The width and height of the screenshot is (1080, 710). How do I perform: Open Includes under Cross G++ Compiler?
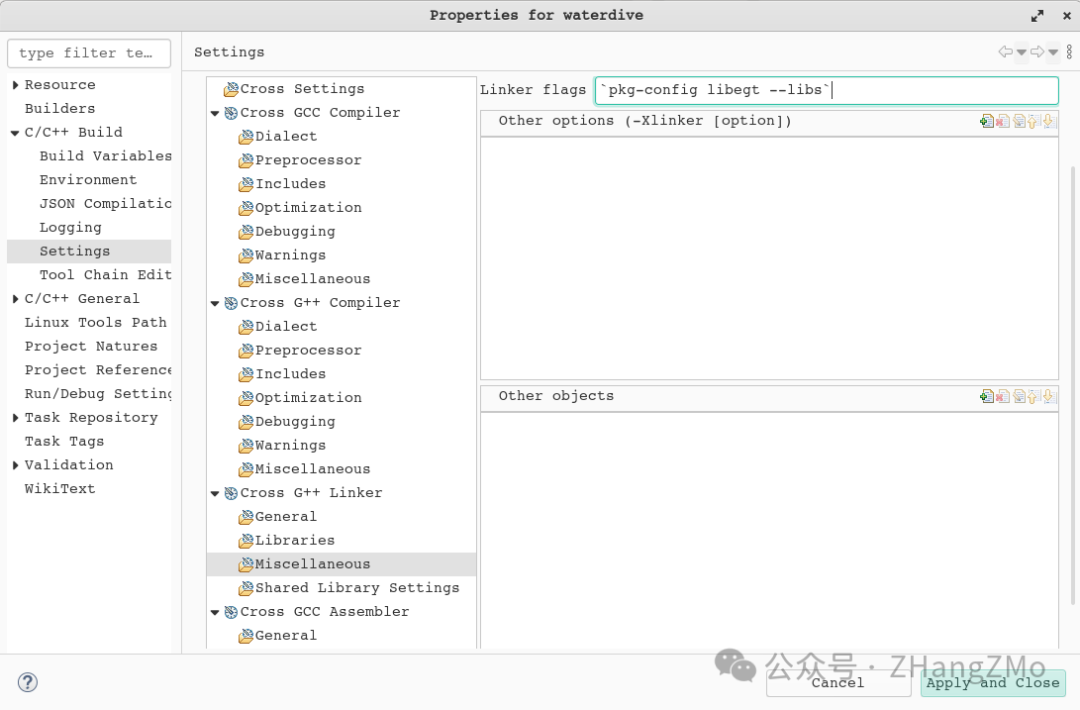pos(282,374)
